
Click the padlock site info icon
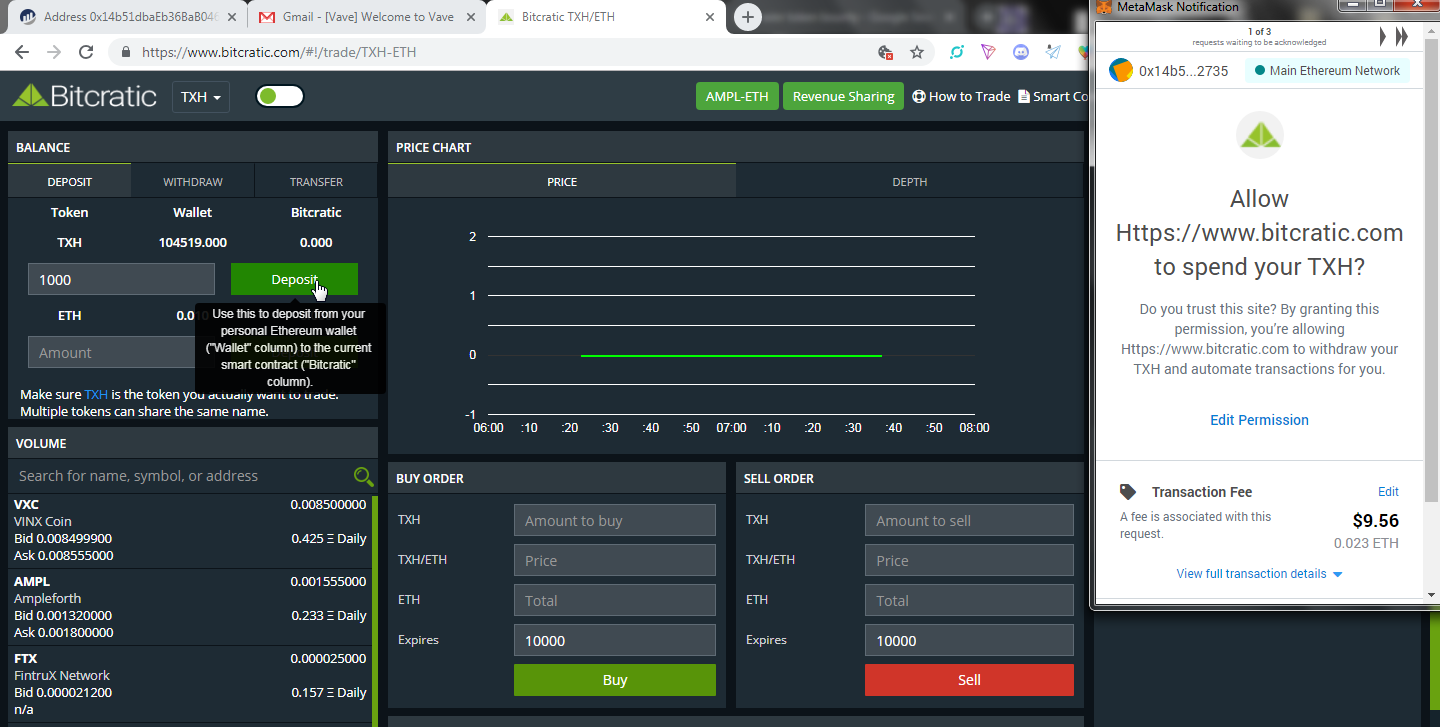[126, 52]
